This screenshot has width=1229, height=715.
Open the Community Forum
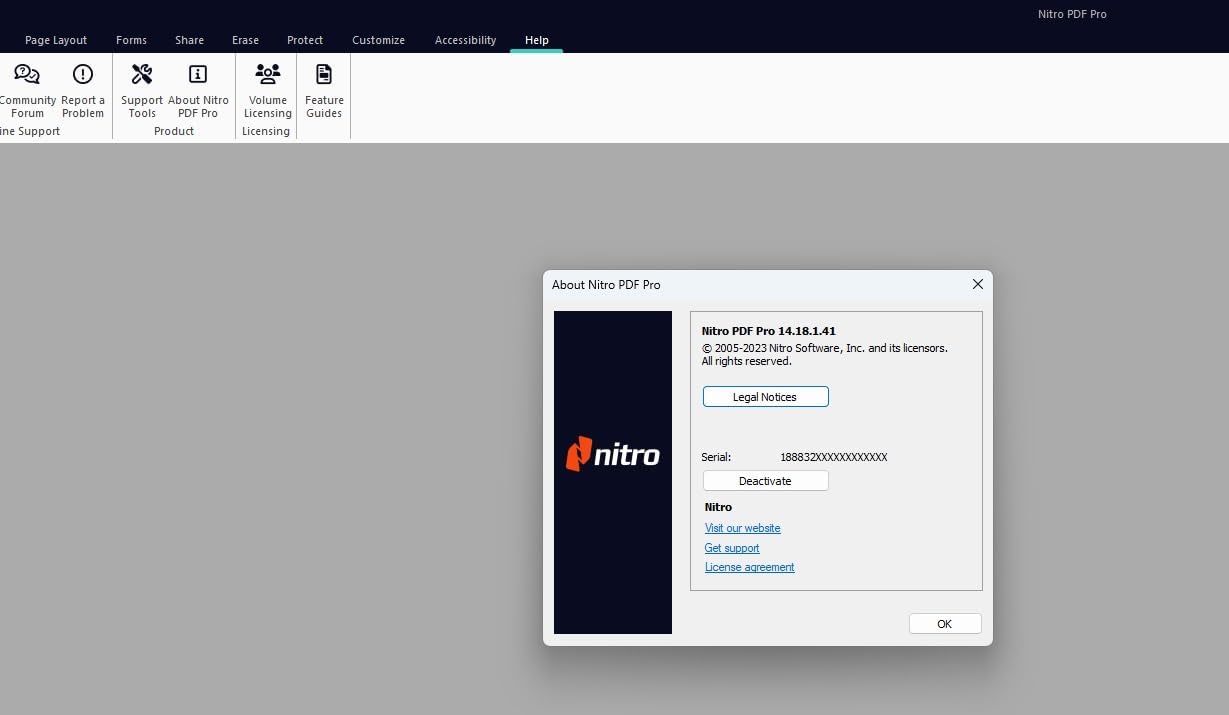click(x=27, y=88)
